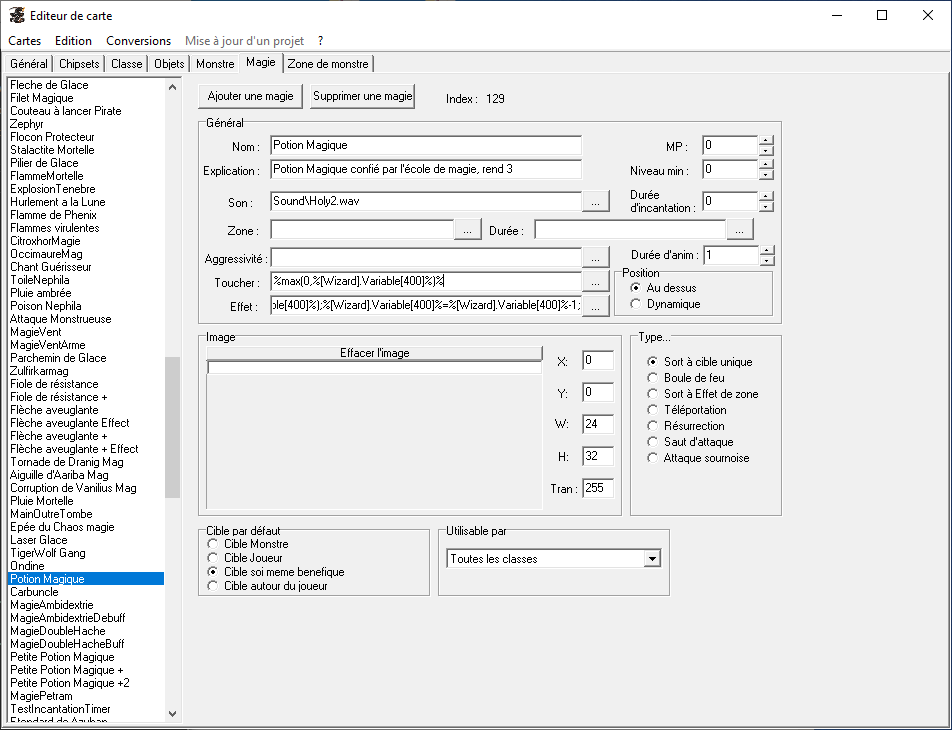This screenshot has height=730, width=952.
Task: Click the browse button next to Son field
Action: tap(595, 202)
